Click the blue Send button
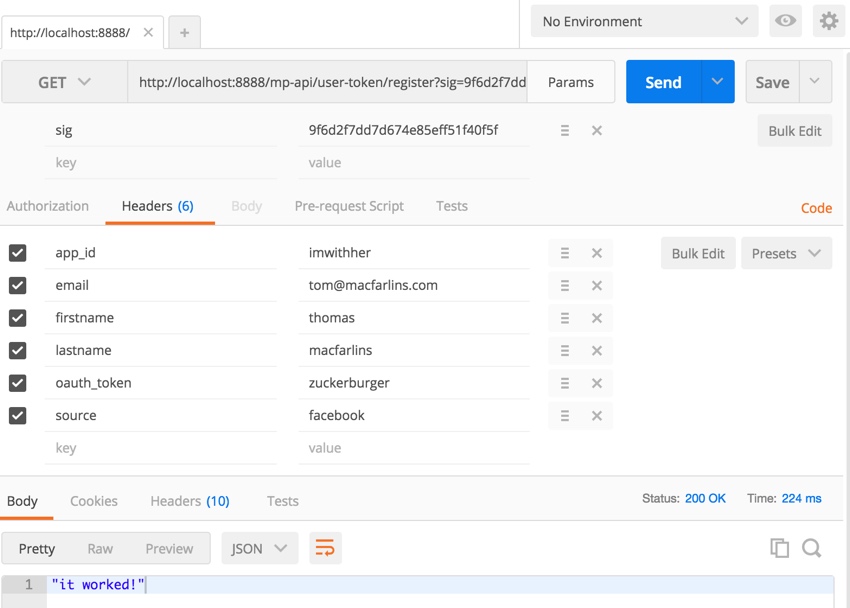The width and height of the screenshot is (850, 608). (x=662, y=82)
